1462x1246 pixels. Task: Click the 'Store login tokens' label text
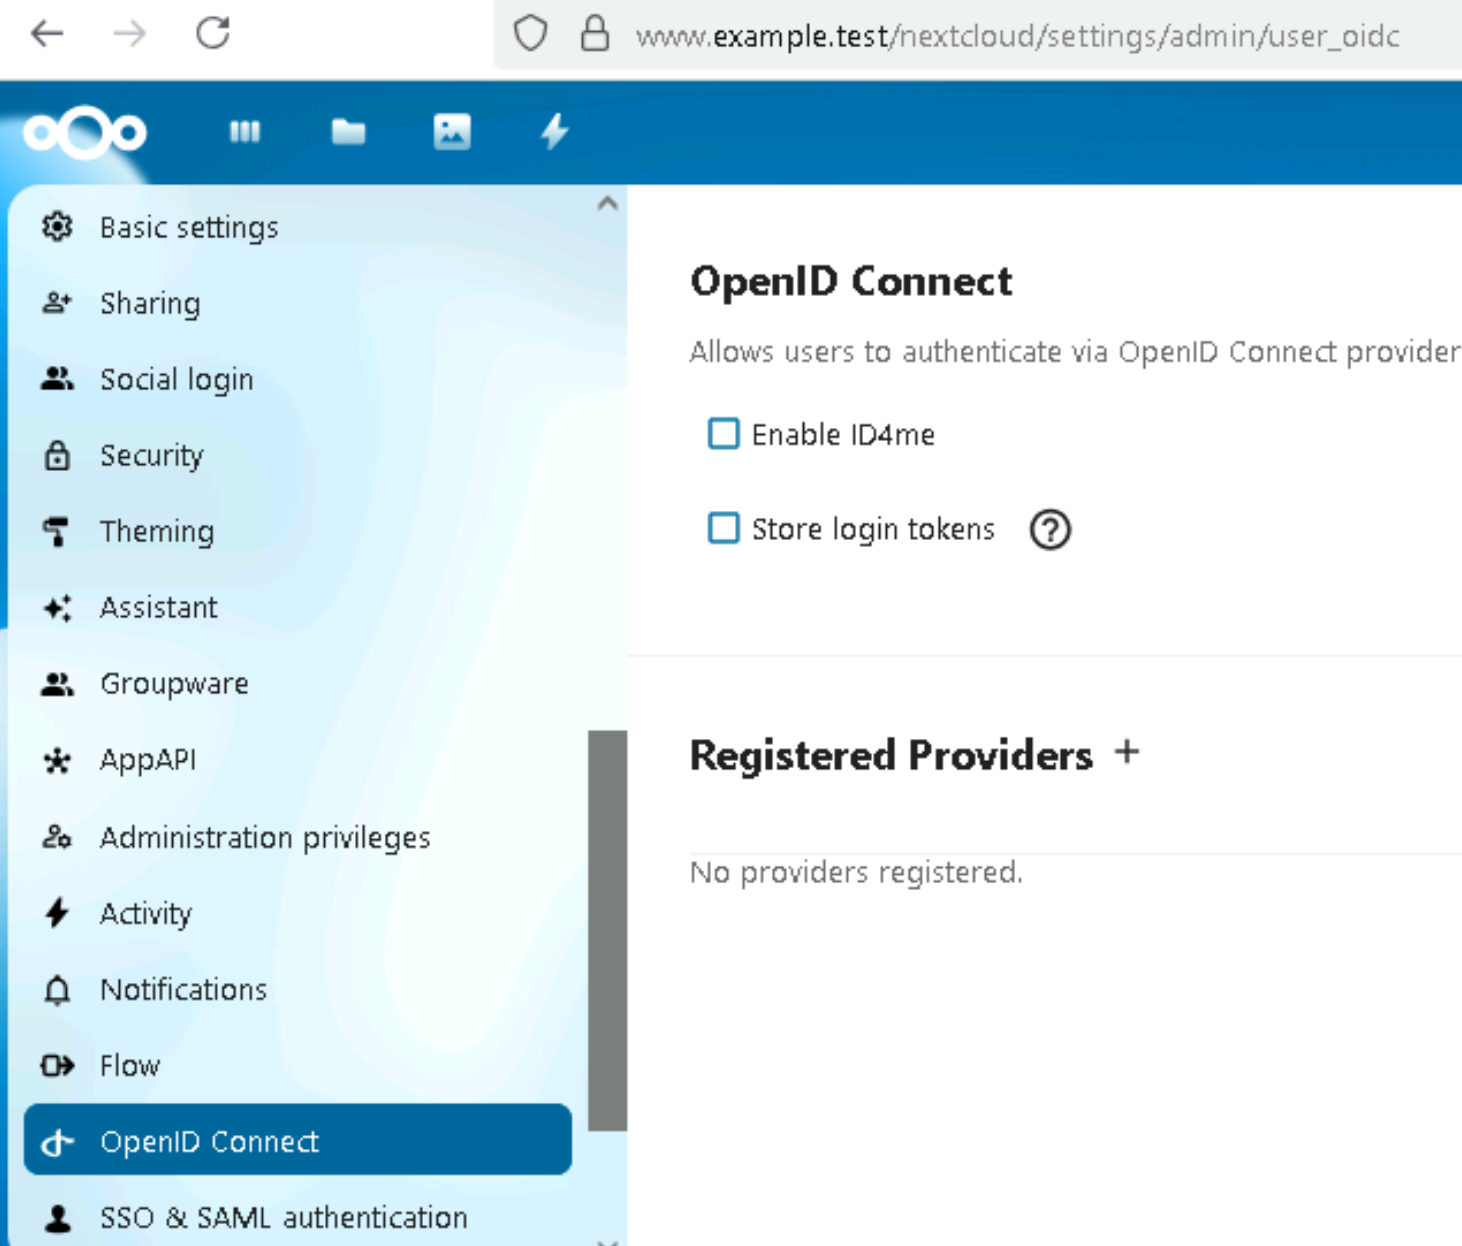click(x=873, y=529)
